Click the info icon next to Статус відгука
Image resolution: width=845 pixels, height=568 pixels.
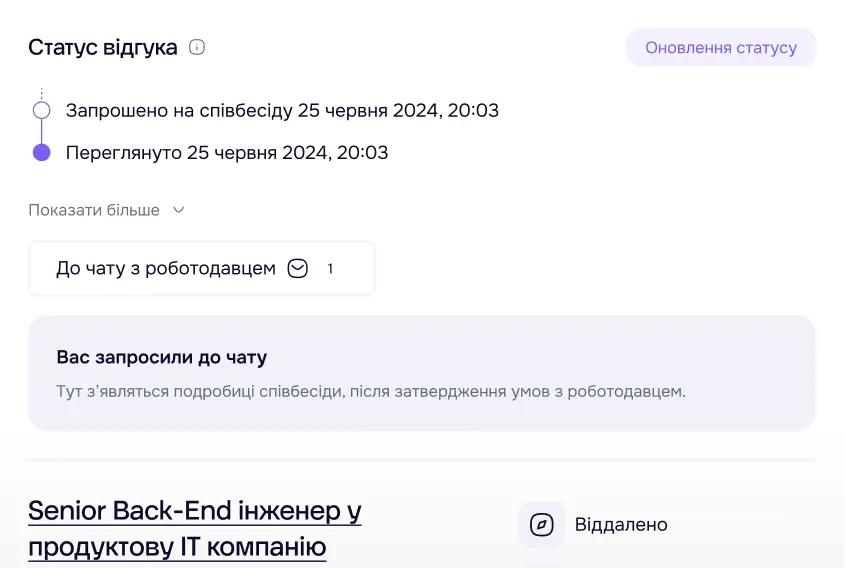tap(197, 47)
